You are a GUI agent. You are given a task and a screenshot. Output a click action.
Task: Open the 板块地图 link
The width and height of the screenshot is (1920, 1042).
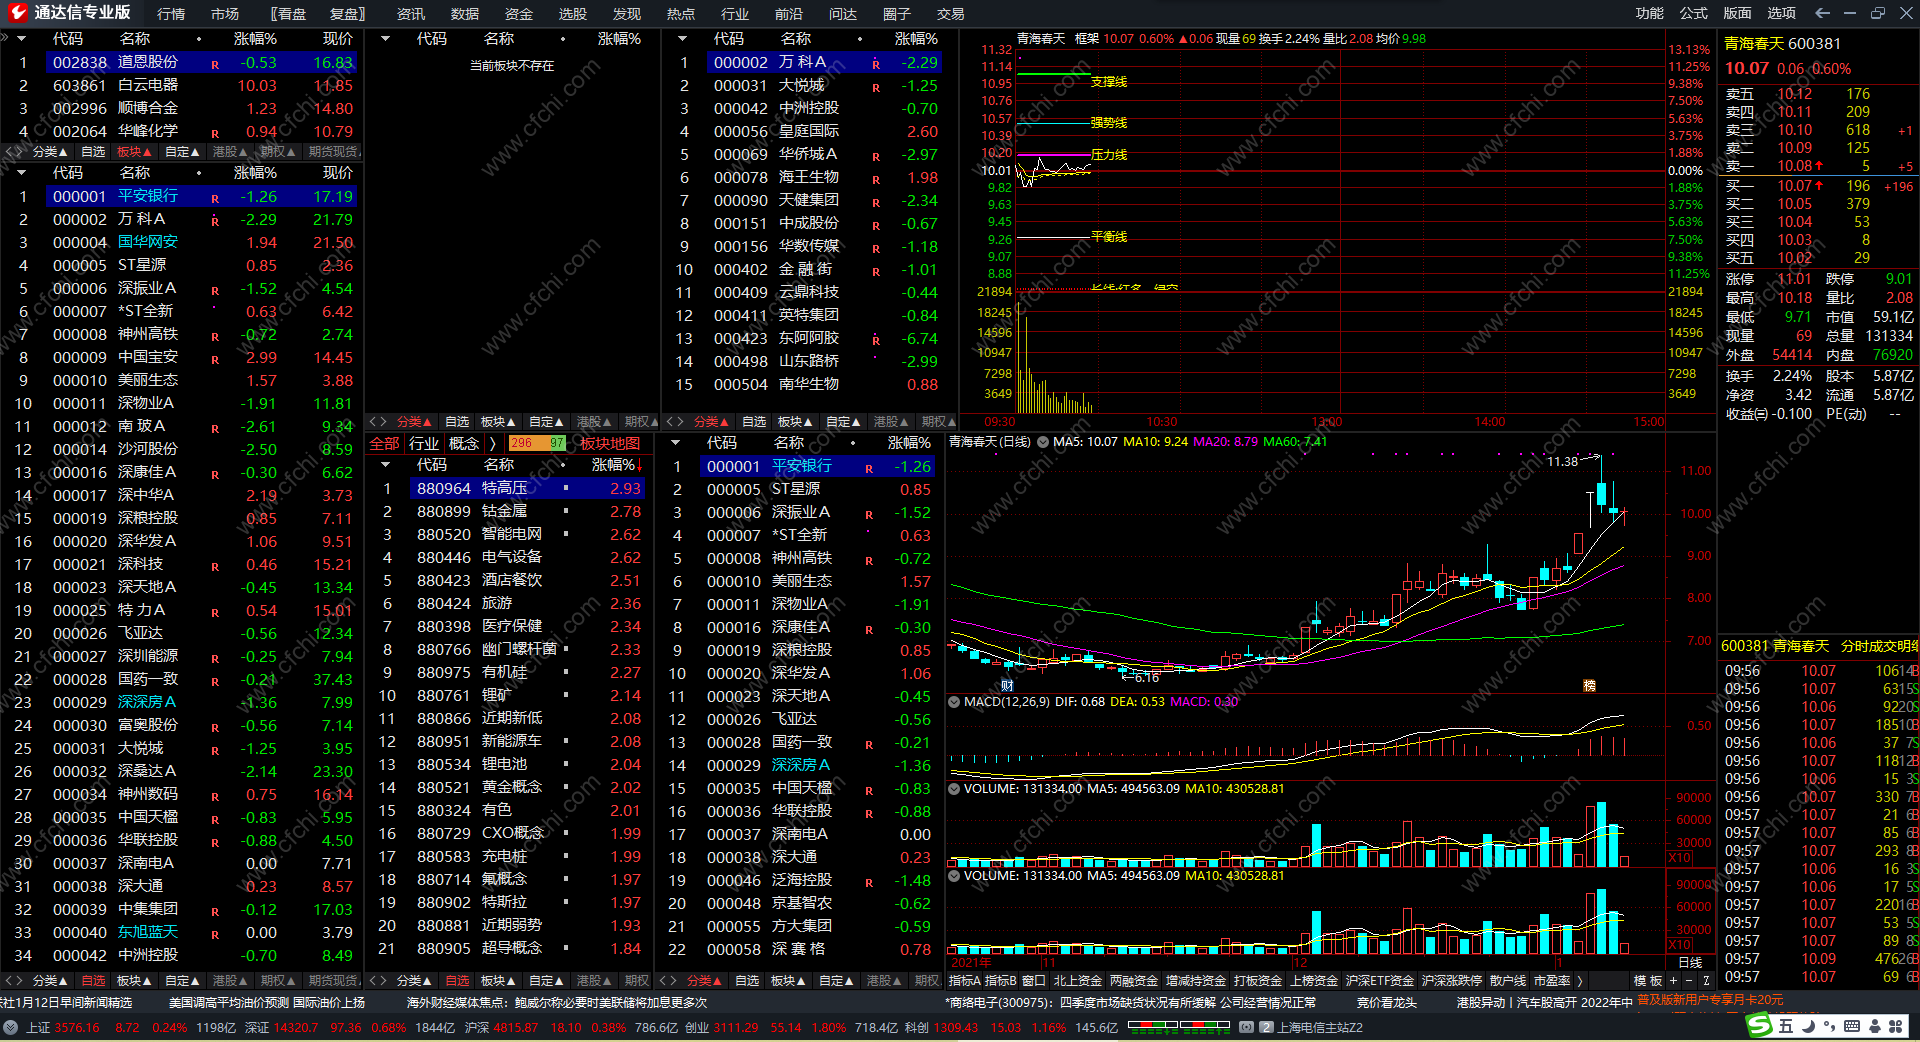coord(610,443)
